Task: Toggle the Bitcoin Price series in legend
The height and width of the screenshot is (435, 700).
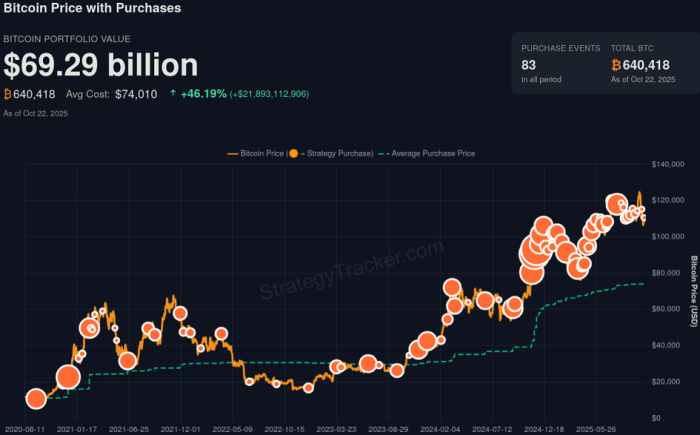Action: 262,154
